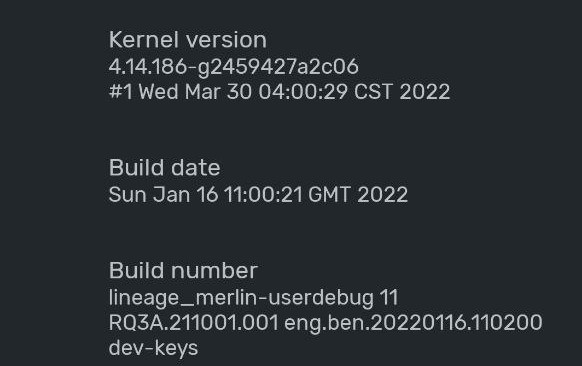The height and width of the screenshot is (366, 582).
Task: Open the Build date entry
Action: click(258, 181)
